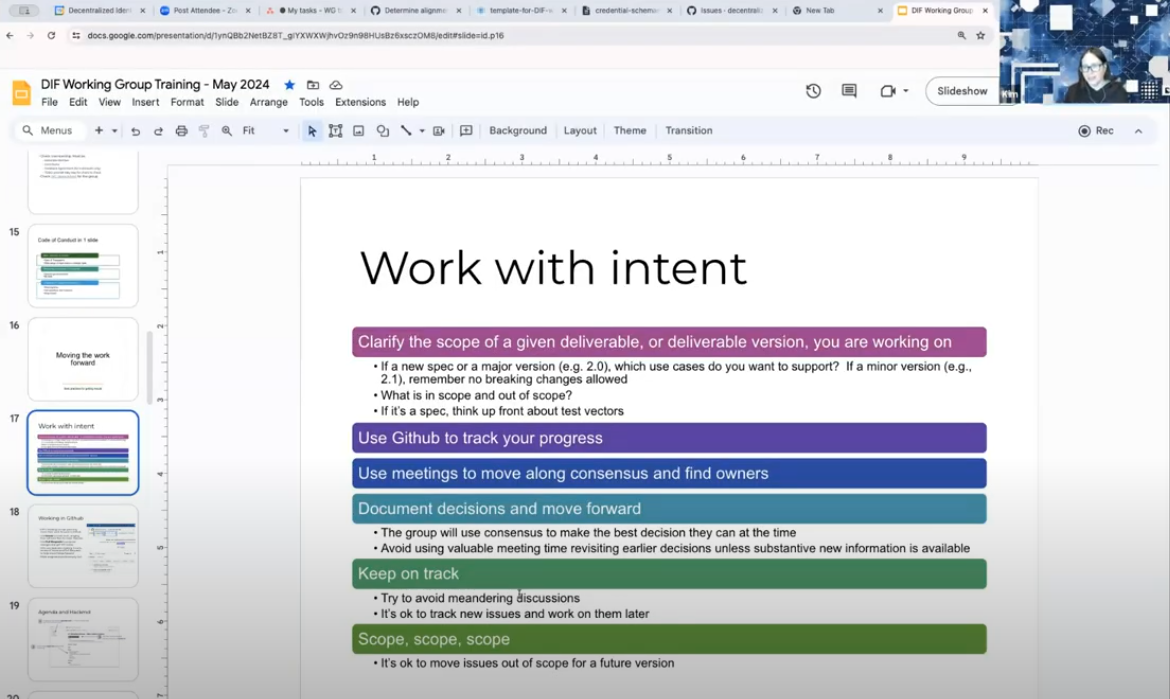Click the Shape tool icon
Screen dimensions: 1170x699
tap(382, 131)
